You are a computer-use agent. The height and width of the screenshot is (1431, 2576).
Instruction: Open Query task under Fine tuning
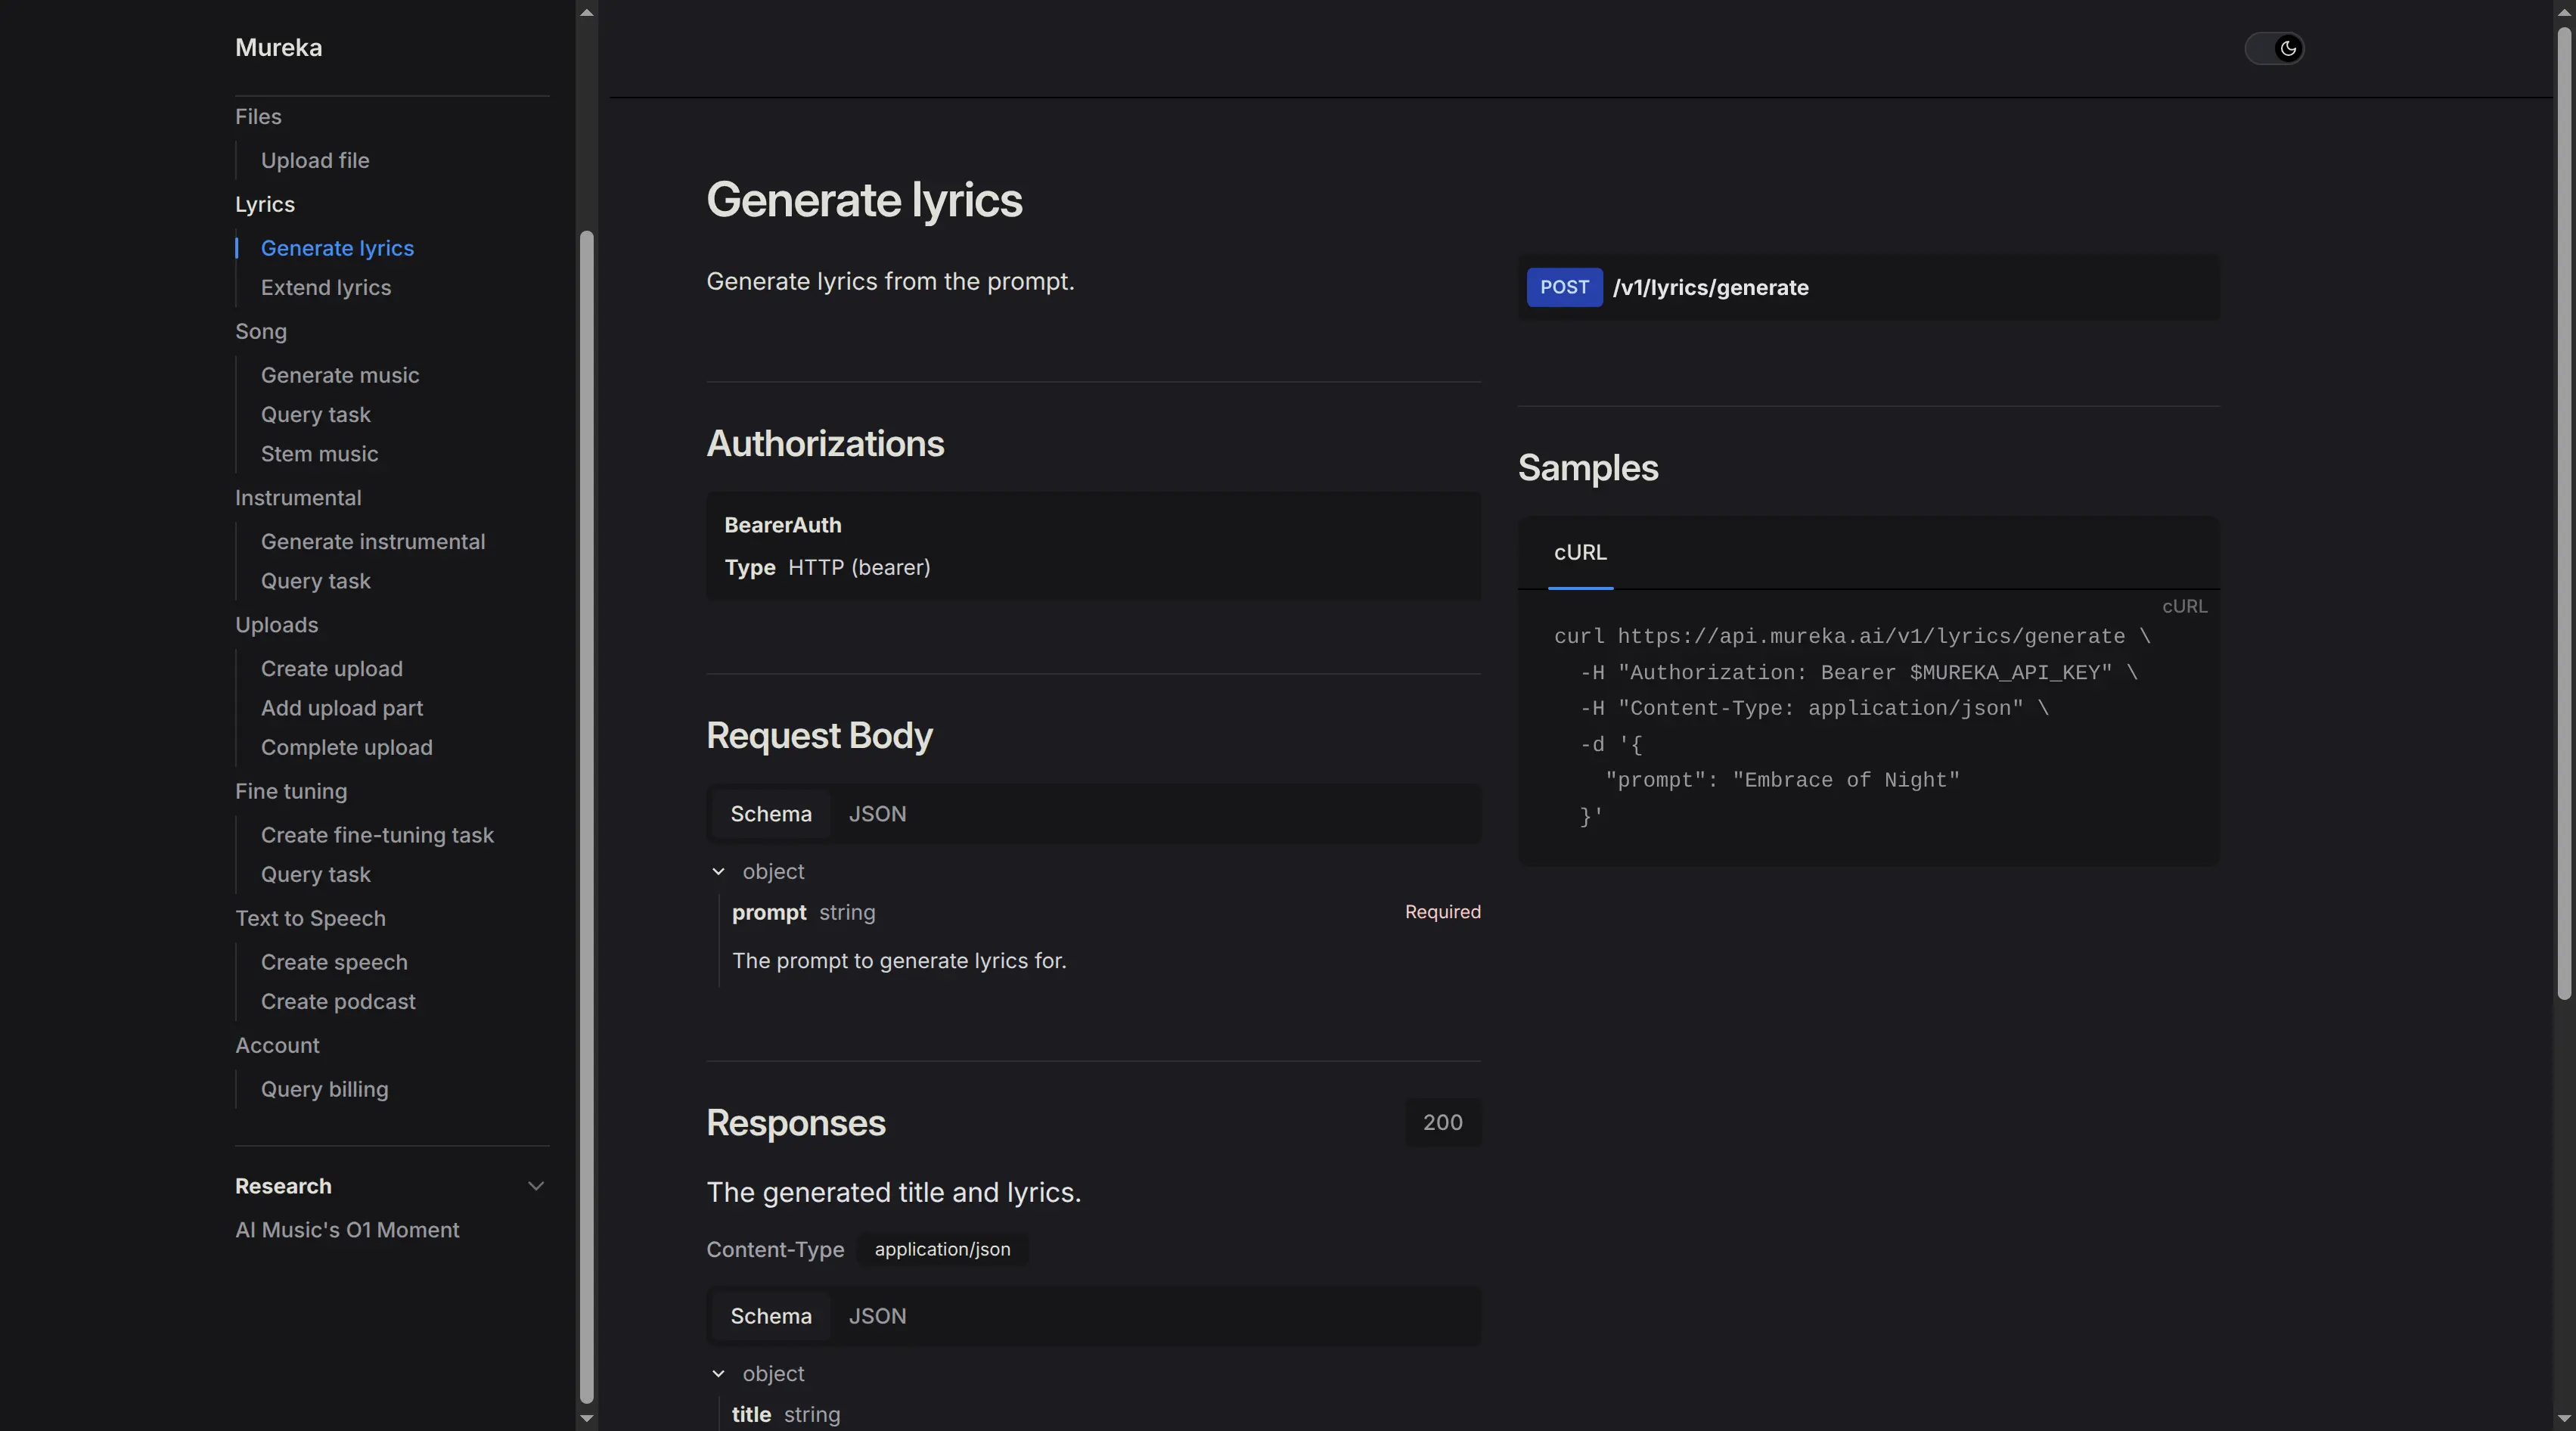tap(316, 874)
